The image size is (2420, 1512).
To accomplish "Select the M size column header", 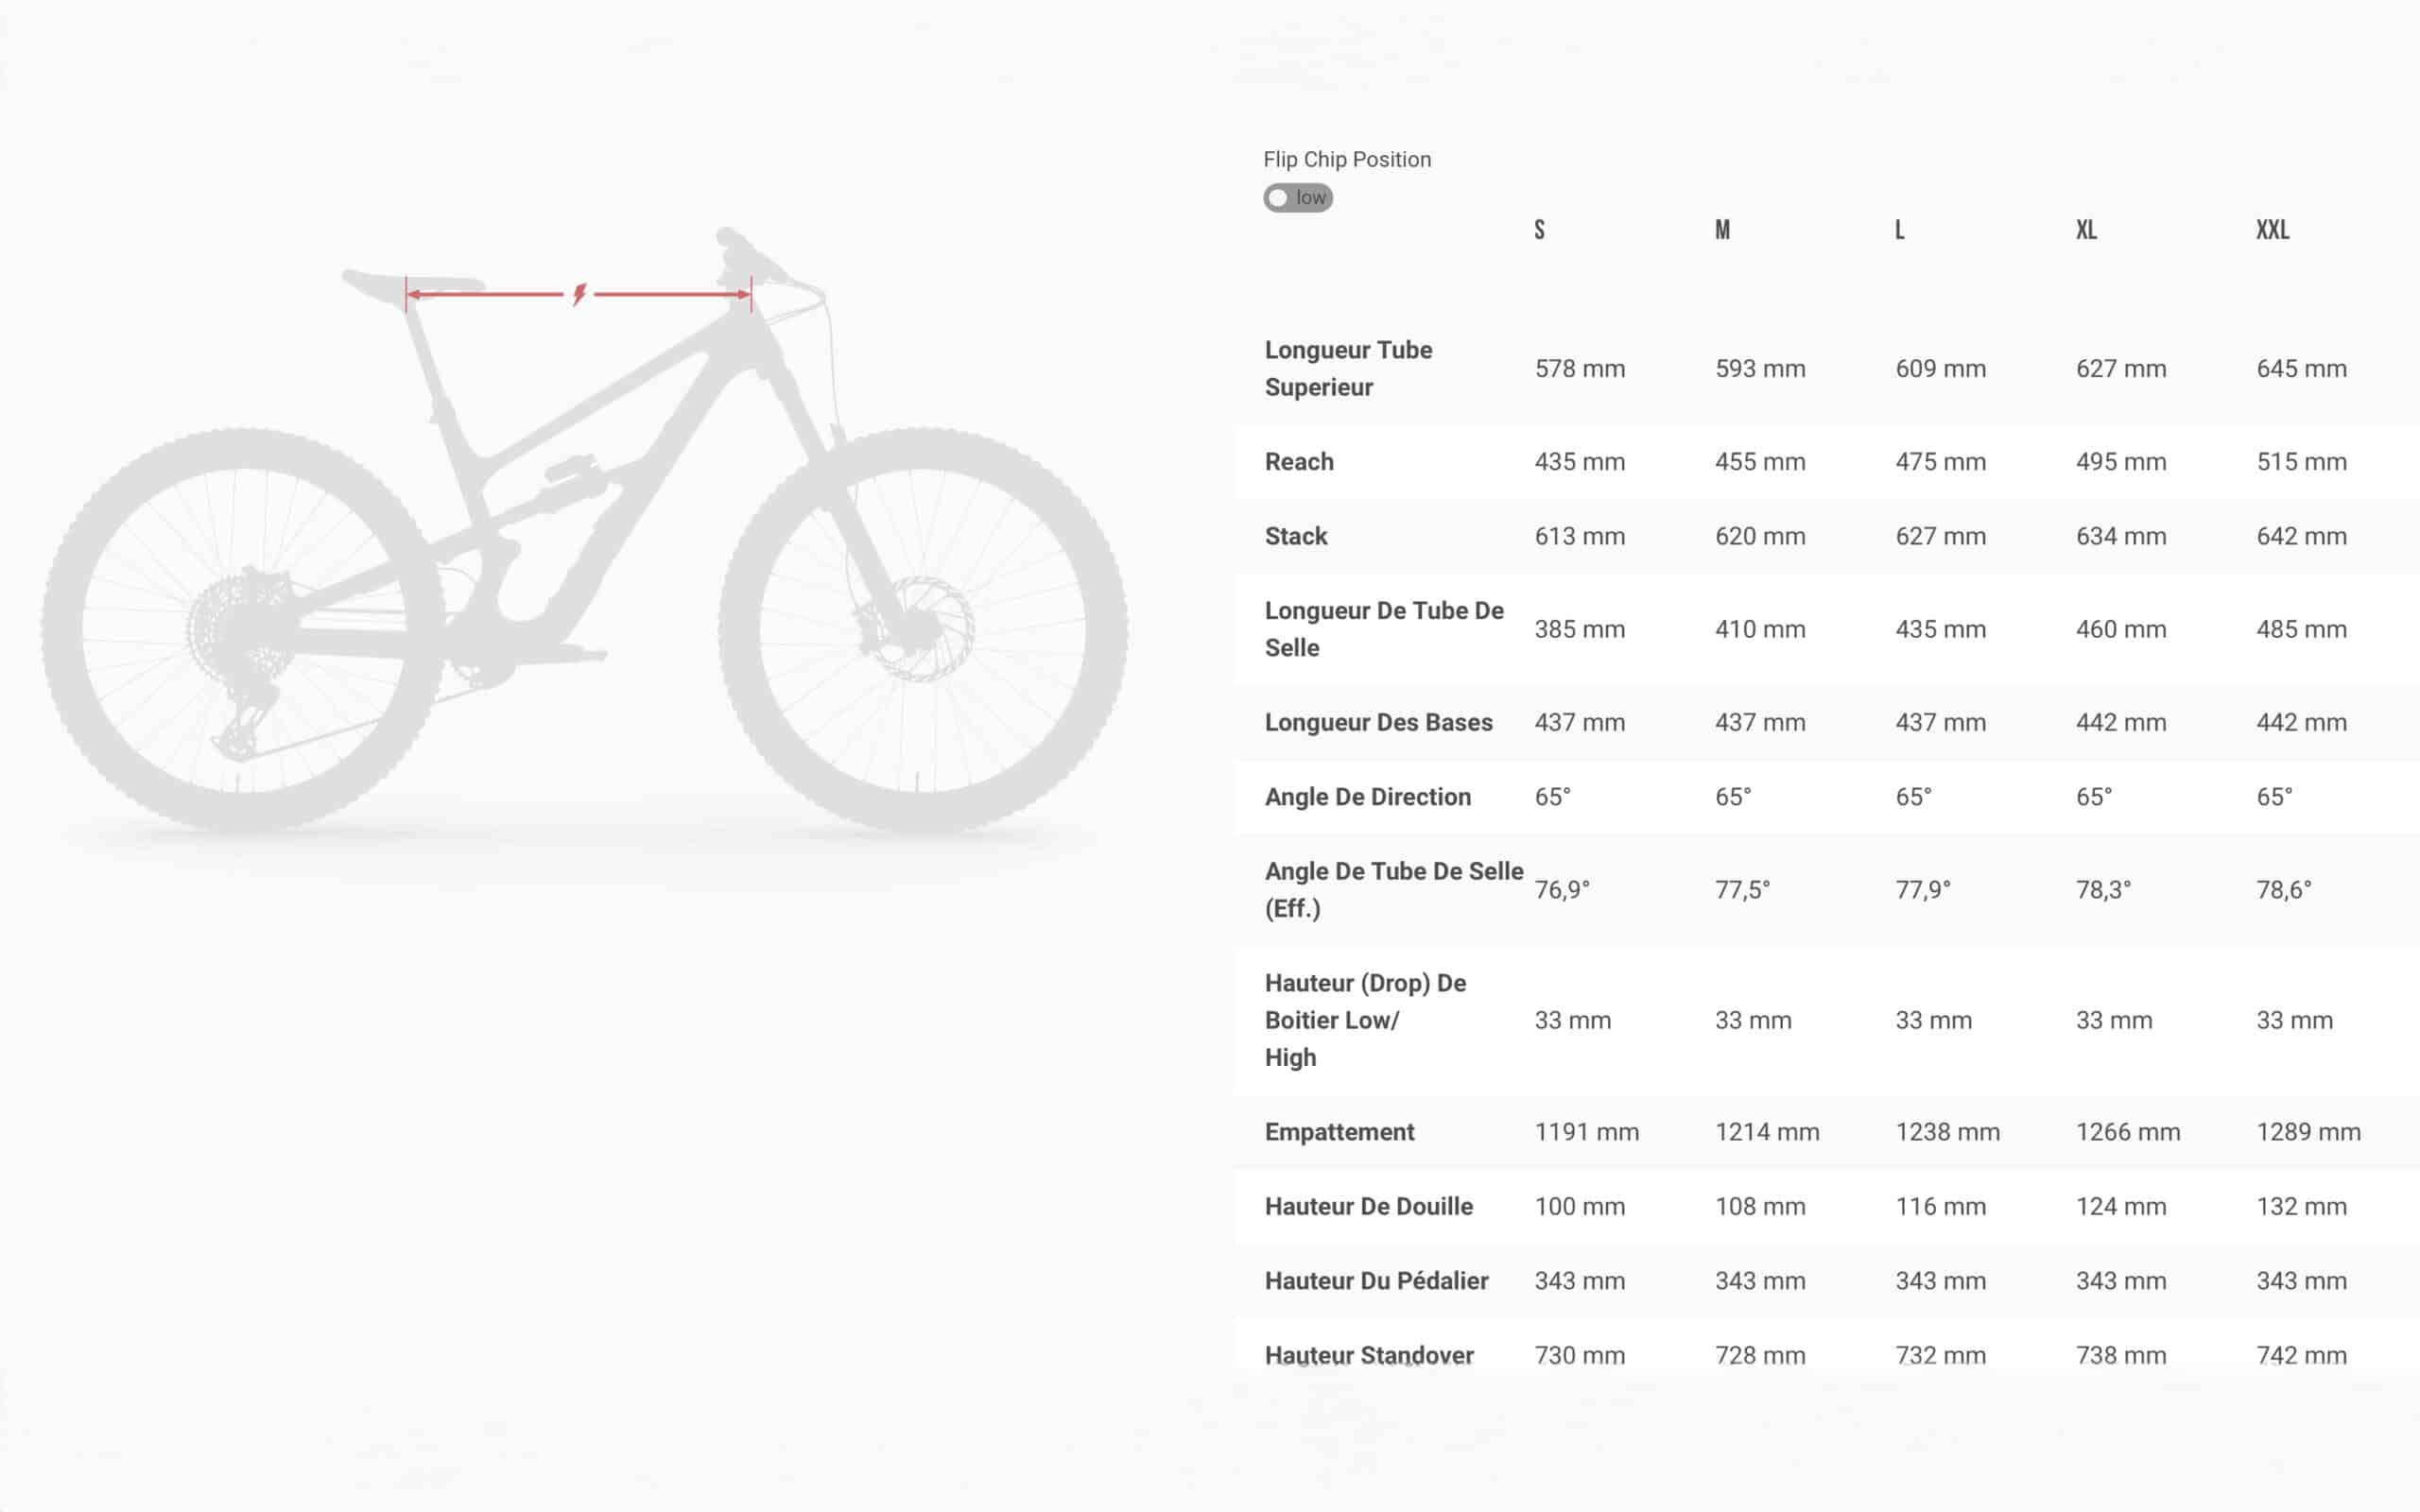I will click(x=1722, y=230).
